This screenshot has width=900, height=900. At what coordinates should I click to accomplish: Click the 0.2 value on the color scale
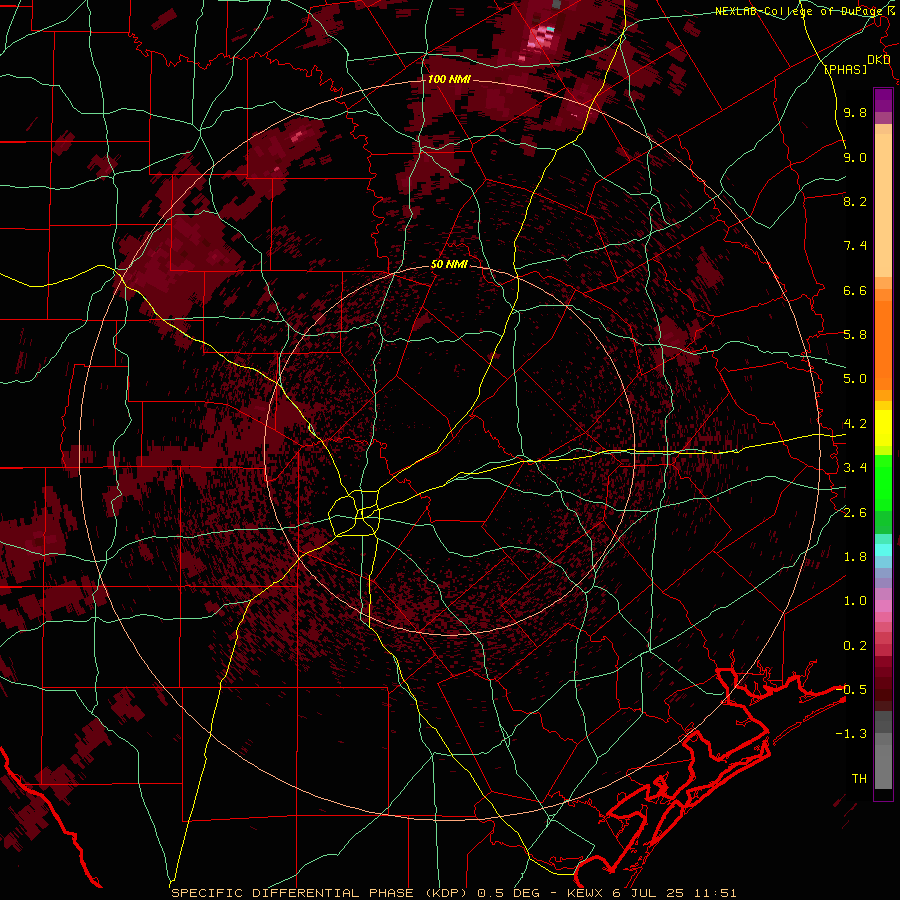point(855,646)
